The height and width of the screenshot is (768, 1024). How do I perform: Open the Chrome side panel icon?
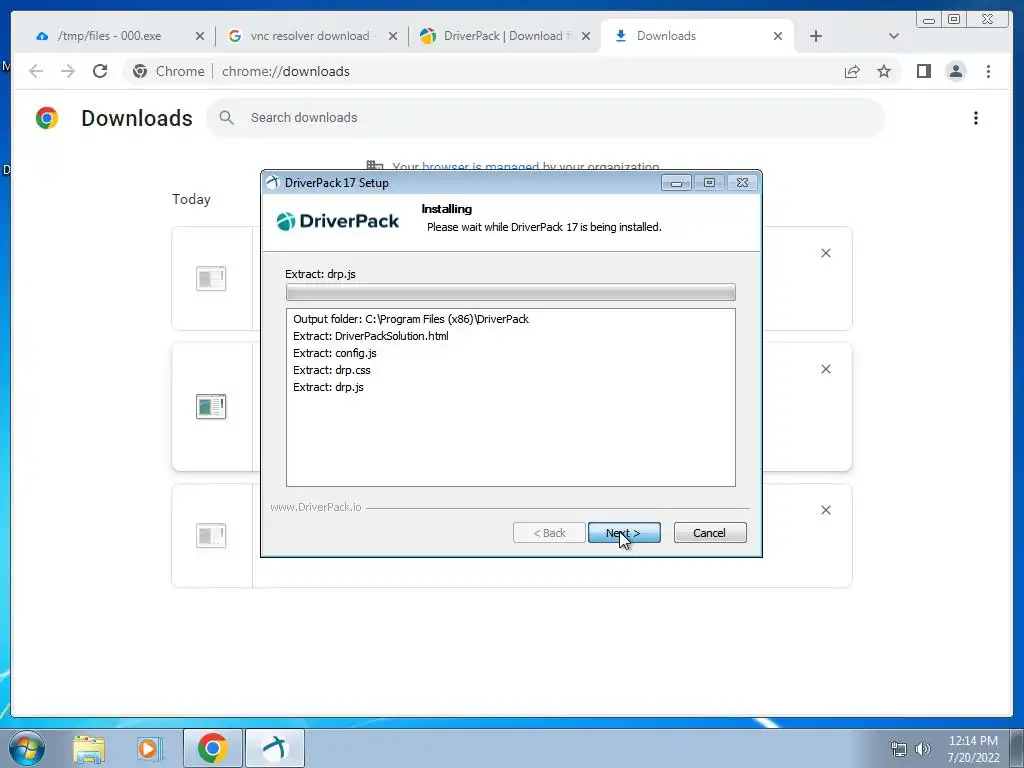click(923, 71)
